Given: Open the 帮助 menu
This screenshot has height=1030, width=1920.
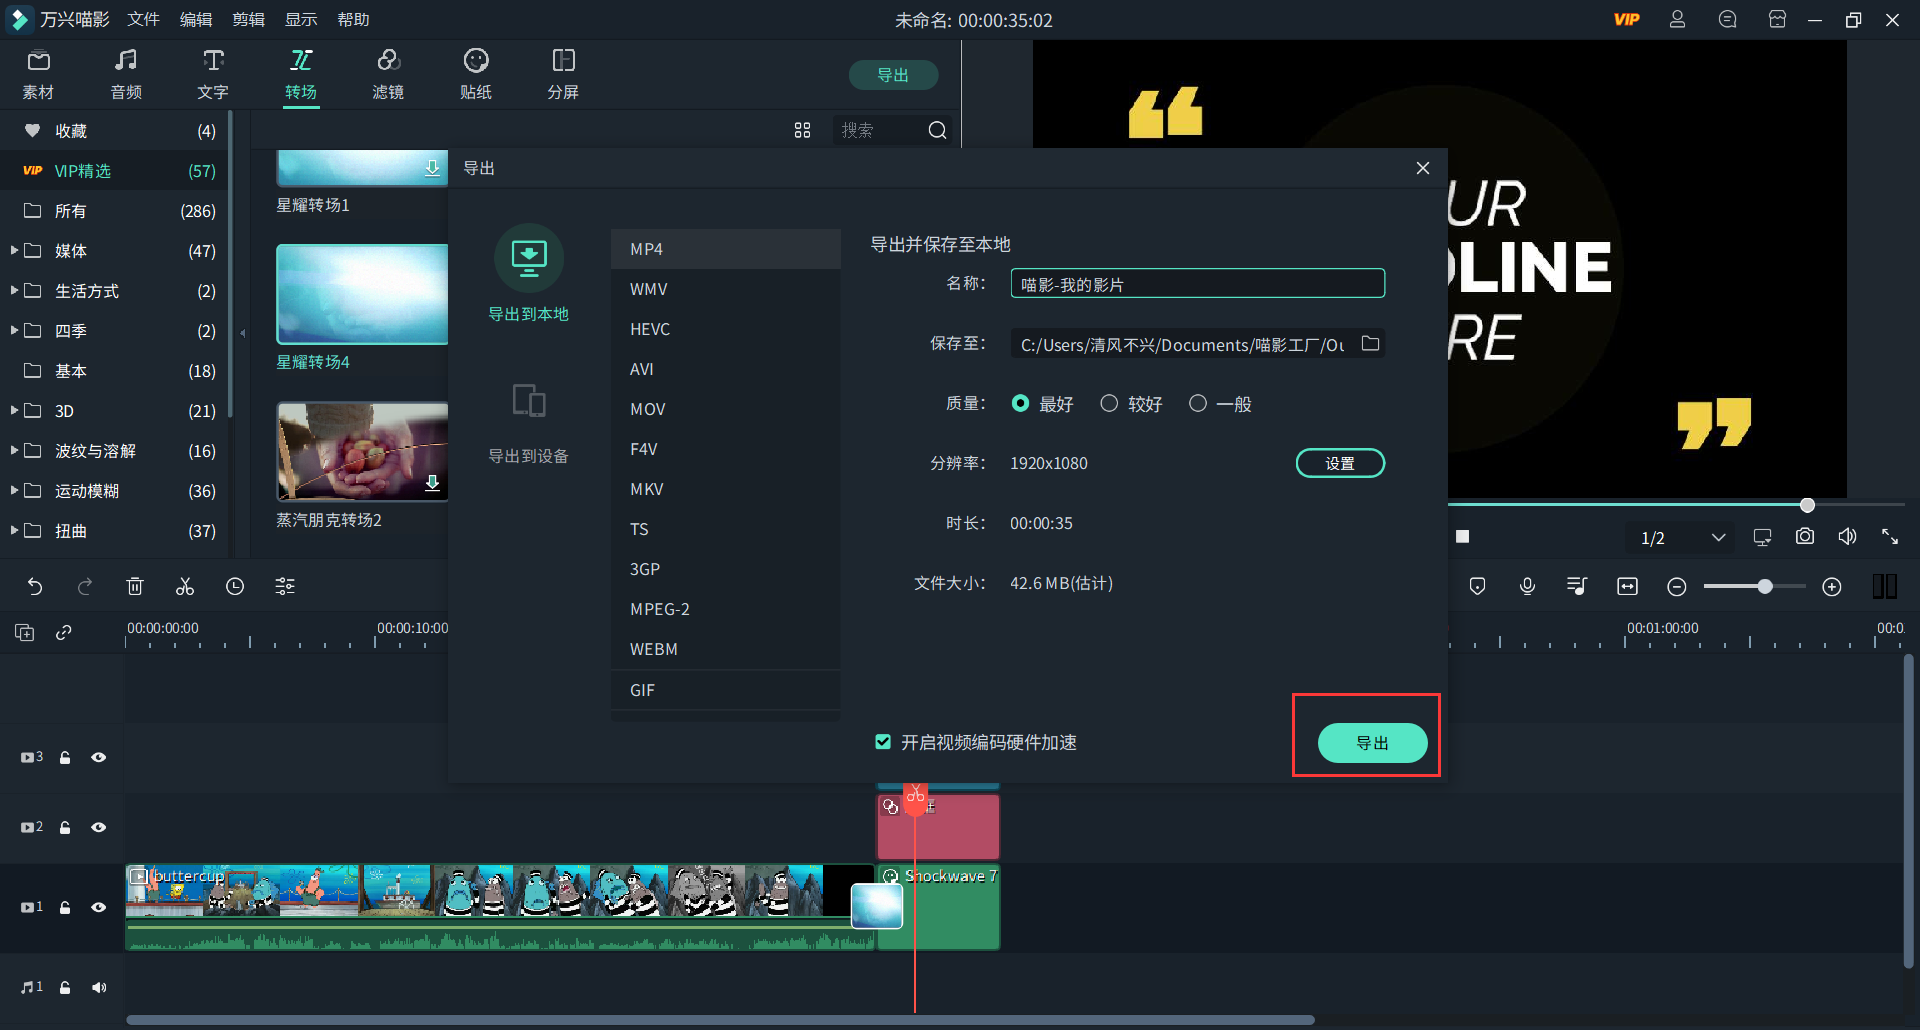Looking at the screenshot, I should [352, 19].
